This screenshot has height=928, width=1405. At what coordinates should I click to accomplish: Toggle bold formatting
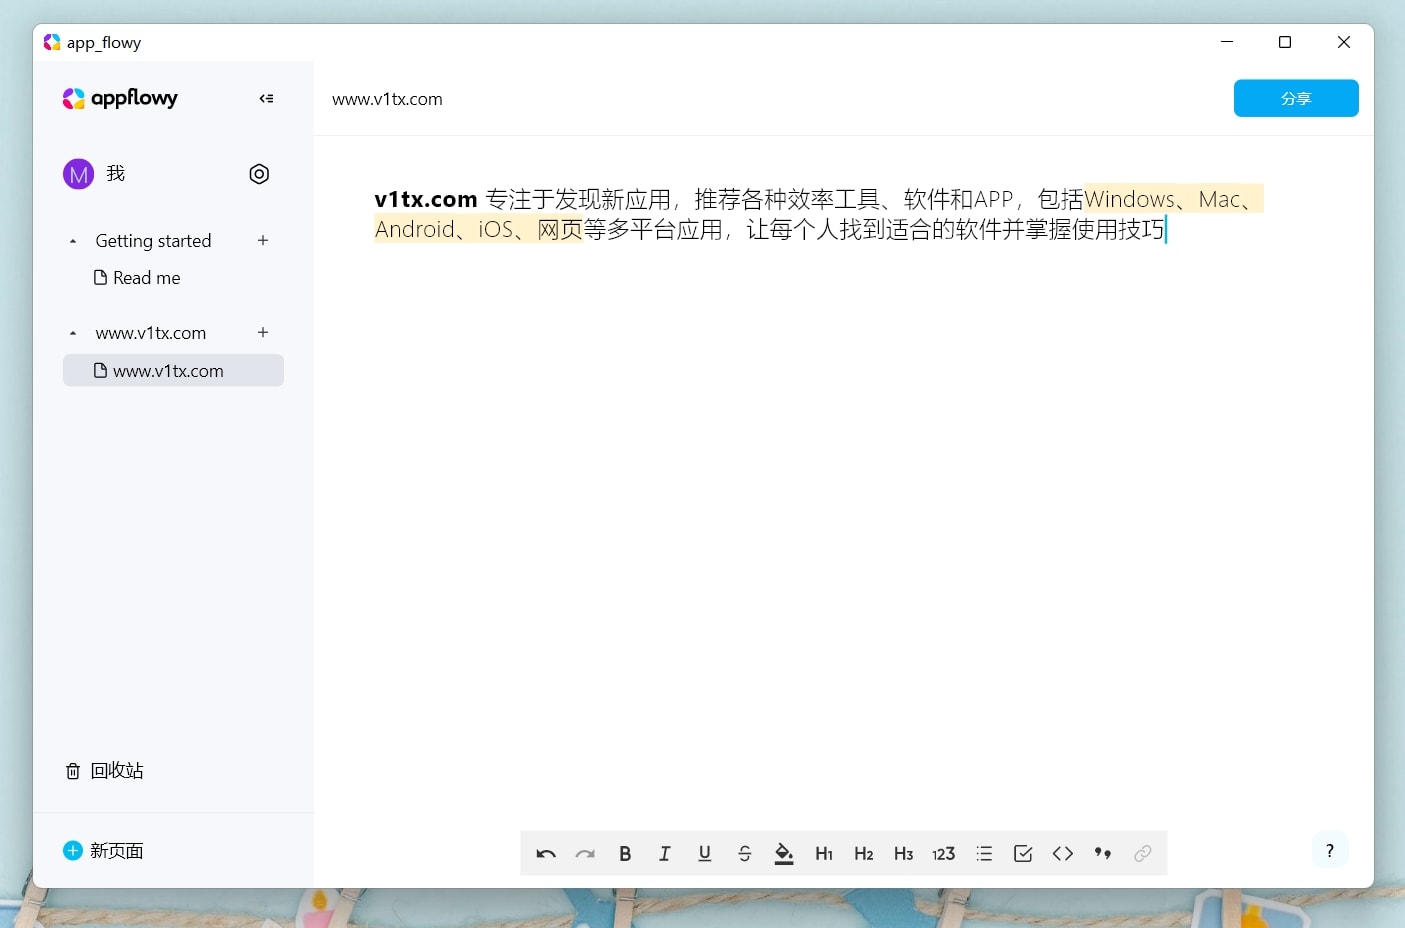point(625,853)
